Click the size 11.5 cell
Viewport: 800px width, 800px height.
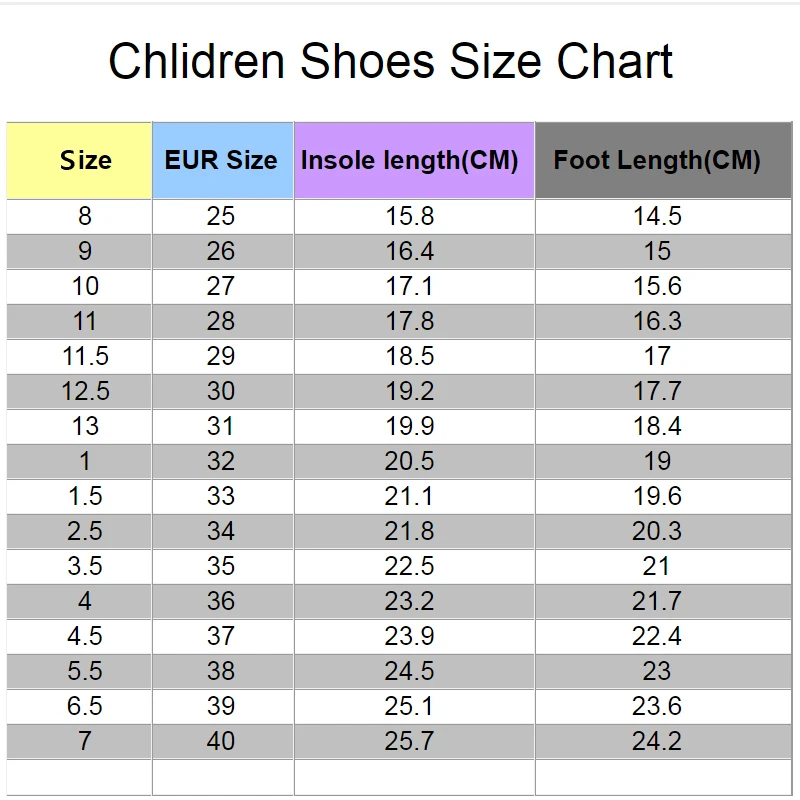(85, 356)
